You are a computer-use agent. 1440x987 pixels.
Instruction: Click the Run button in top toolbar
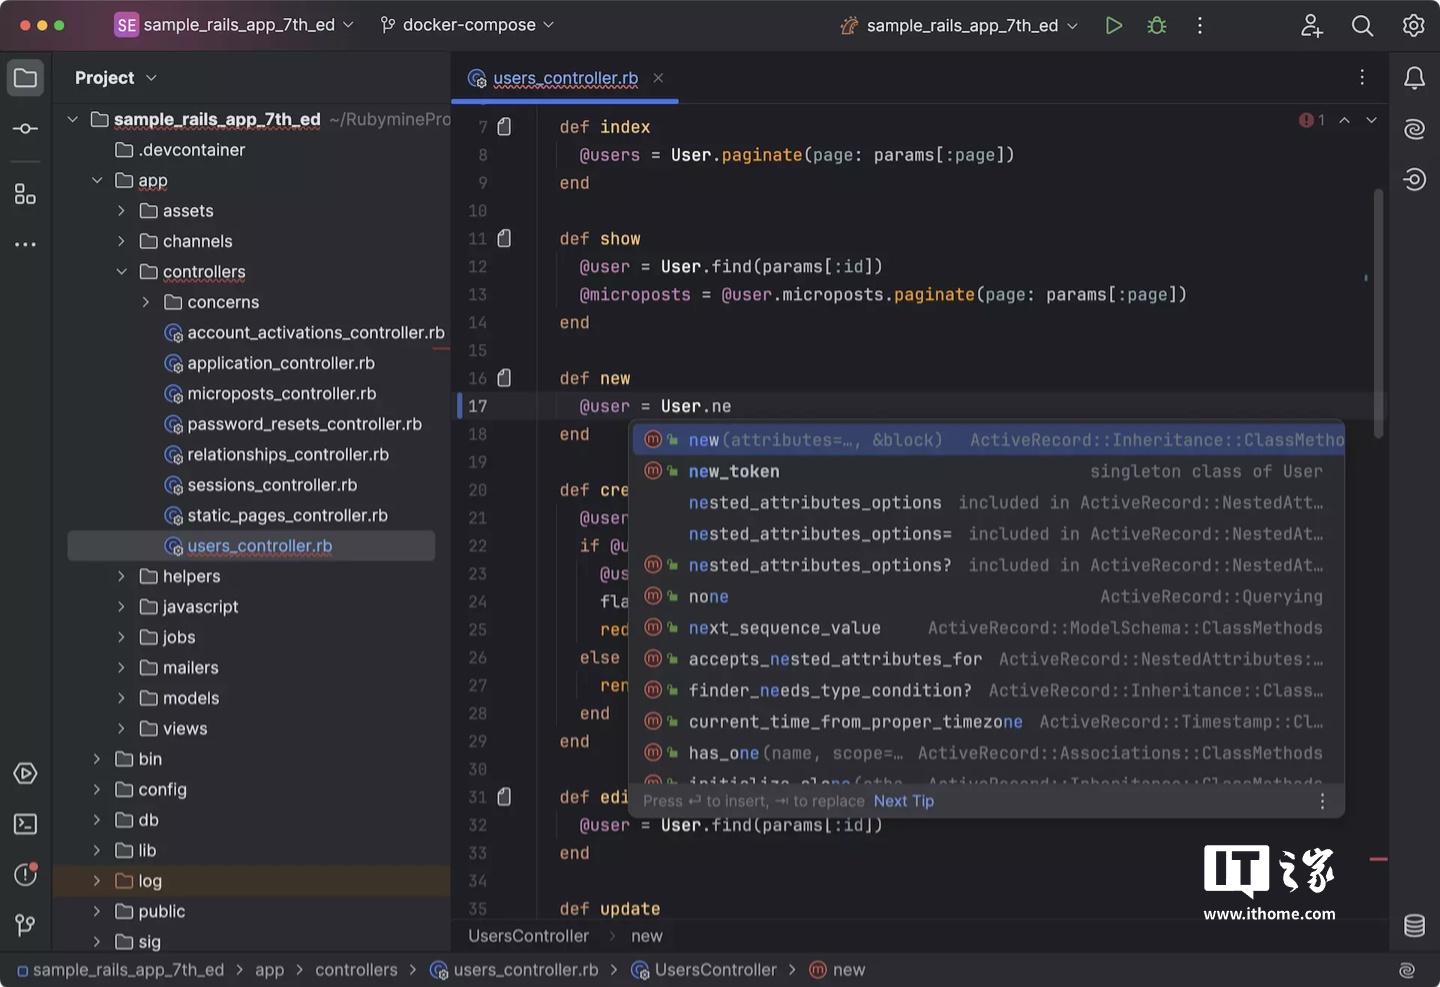click(1113, 25)
